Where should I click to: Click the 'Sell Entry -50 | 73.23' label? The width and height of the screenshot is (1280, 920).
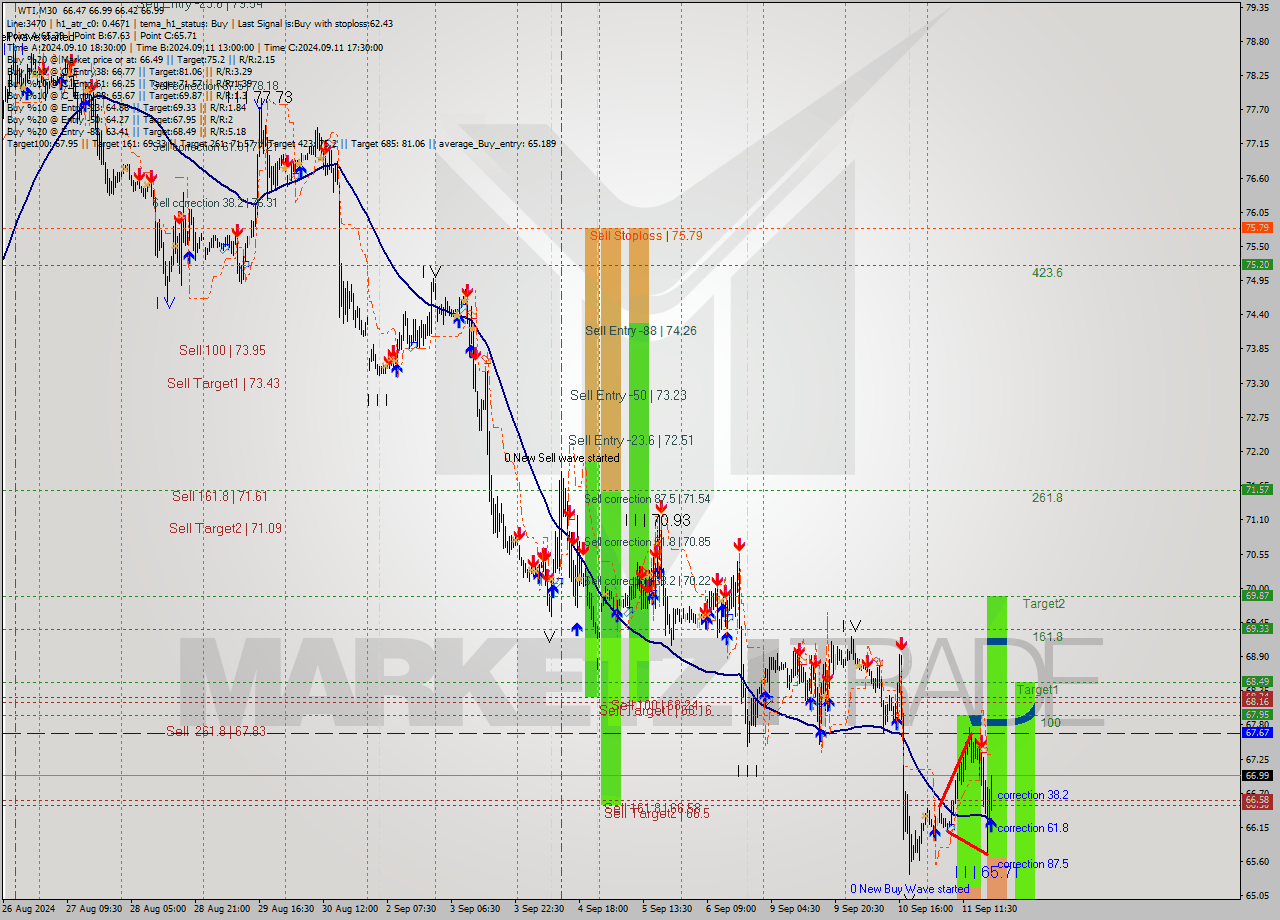628,395
